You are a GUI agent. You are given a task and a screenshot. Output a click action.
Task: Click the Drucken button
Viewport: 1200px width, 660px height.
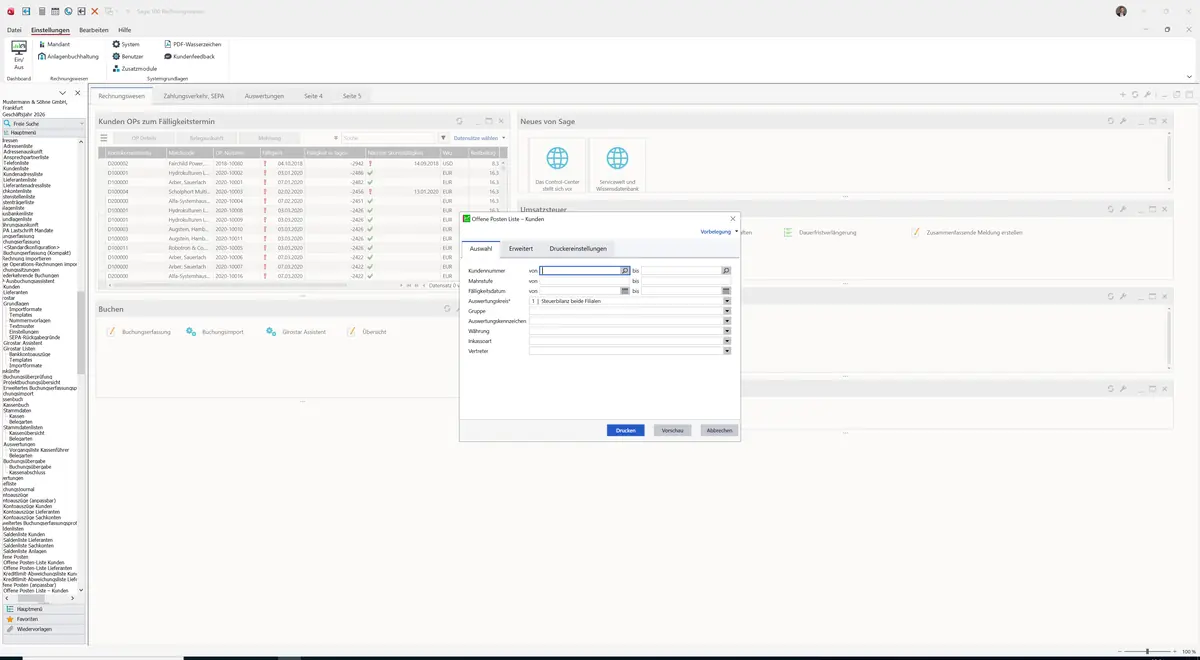coord(626,430)
